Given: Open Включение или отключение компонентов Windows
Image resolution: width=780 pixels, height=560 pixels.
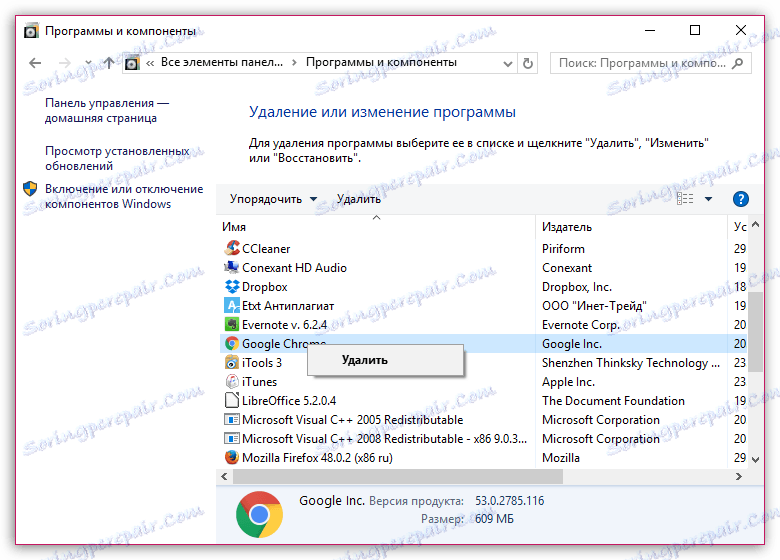Looking at the screenshot, I should click(x=124, y=196).
